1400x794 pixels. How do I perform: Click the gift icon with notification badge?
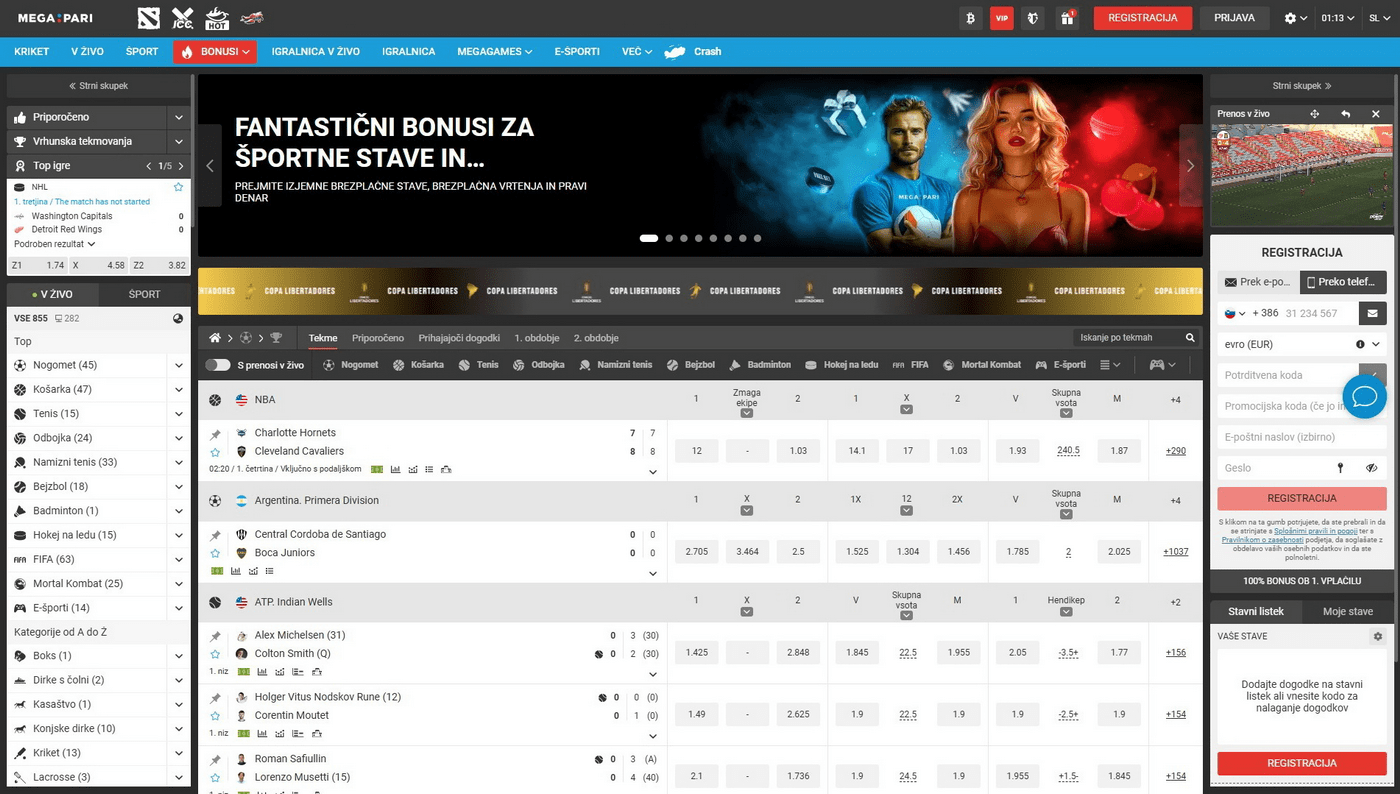click(x=1066, y=18)
